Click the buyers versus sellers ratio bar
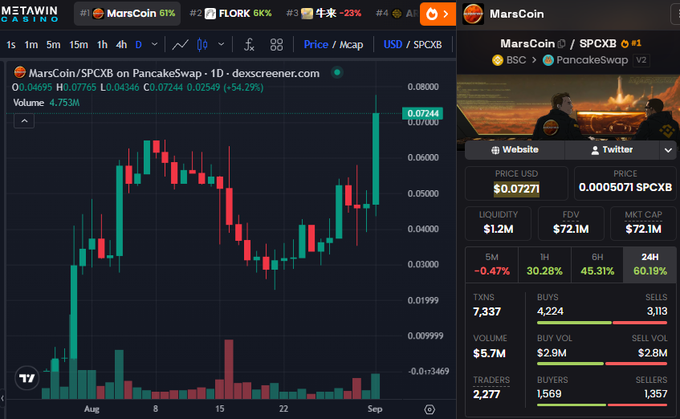 point(602,405)
